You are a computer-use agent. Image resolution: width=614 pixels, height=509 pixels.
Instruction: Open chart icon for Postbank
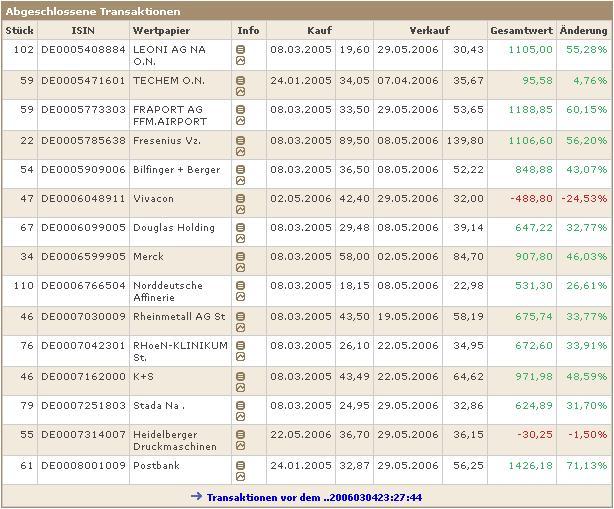pos(240,477)
